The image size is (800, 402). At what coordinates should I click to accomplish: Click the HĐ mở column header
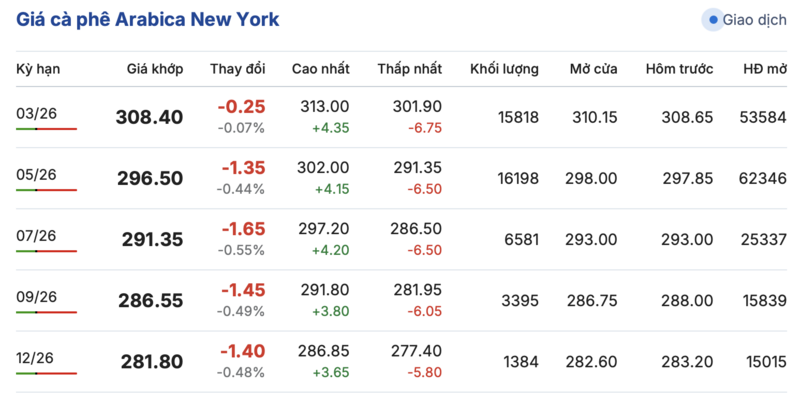[763, 69]
